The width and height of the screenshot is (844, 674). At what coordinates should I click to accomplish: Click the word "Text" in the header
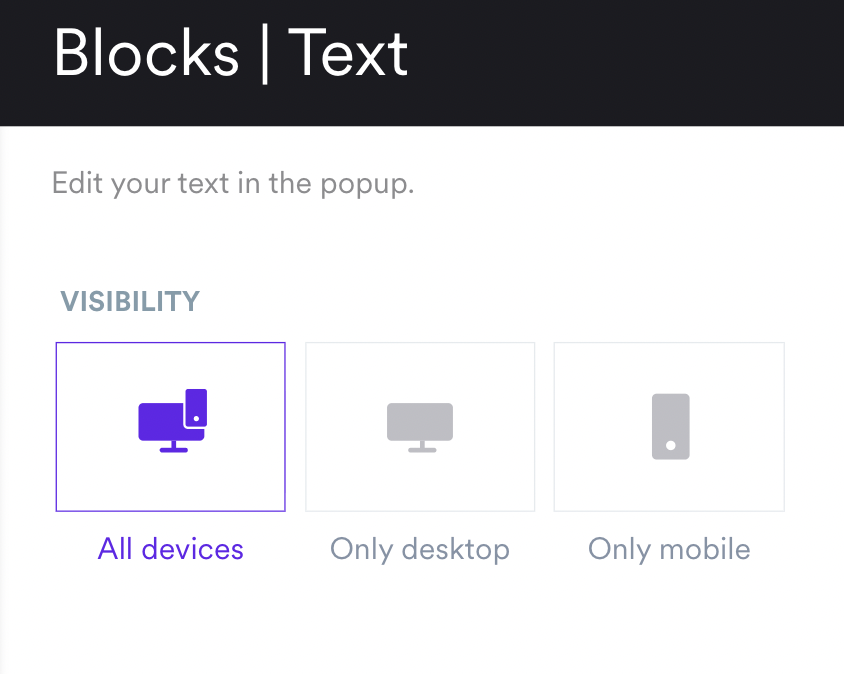point(348,54)
